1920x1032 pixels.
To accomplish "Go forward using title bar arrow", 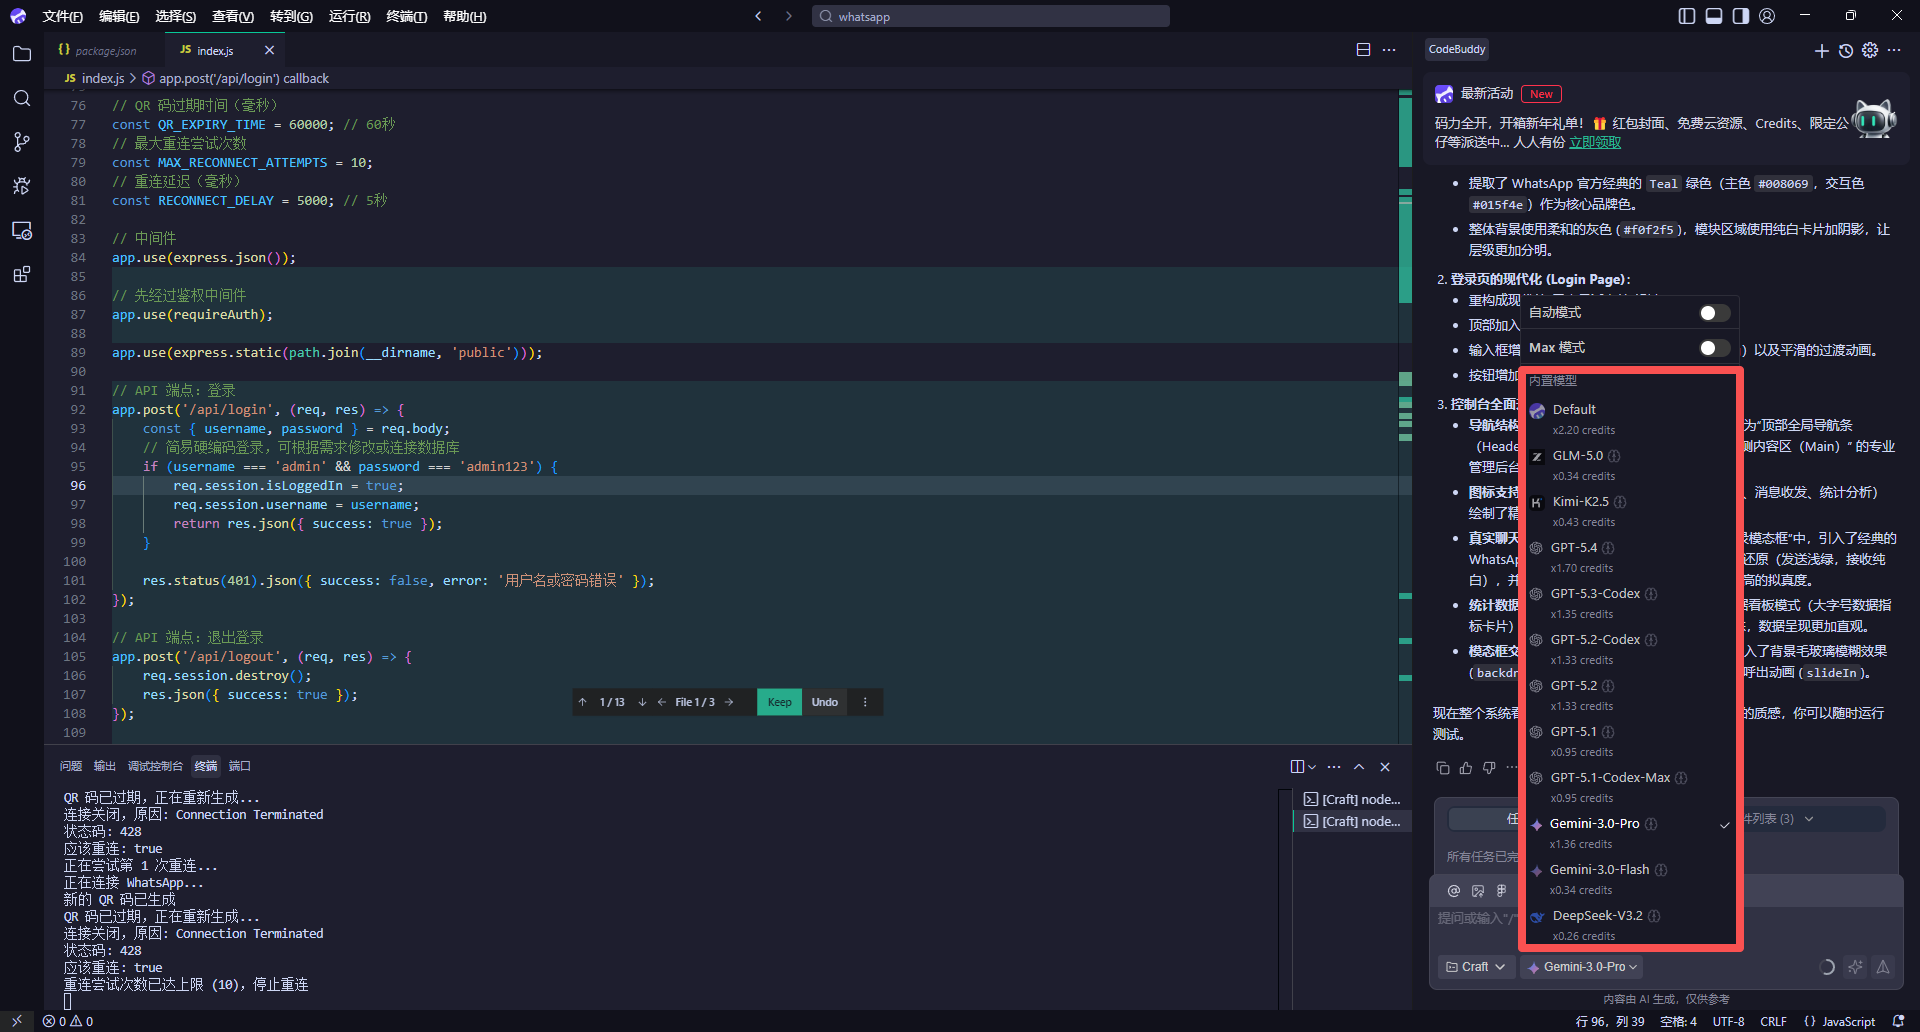I will point(789,16).
